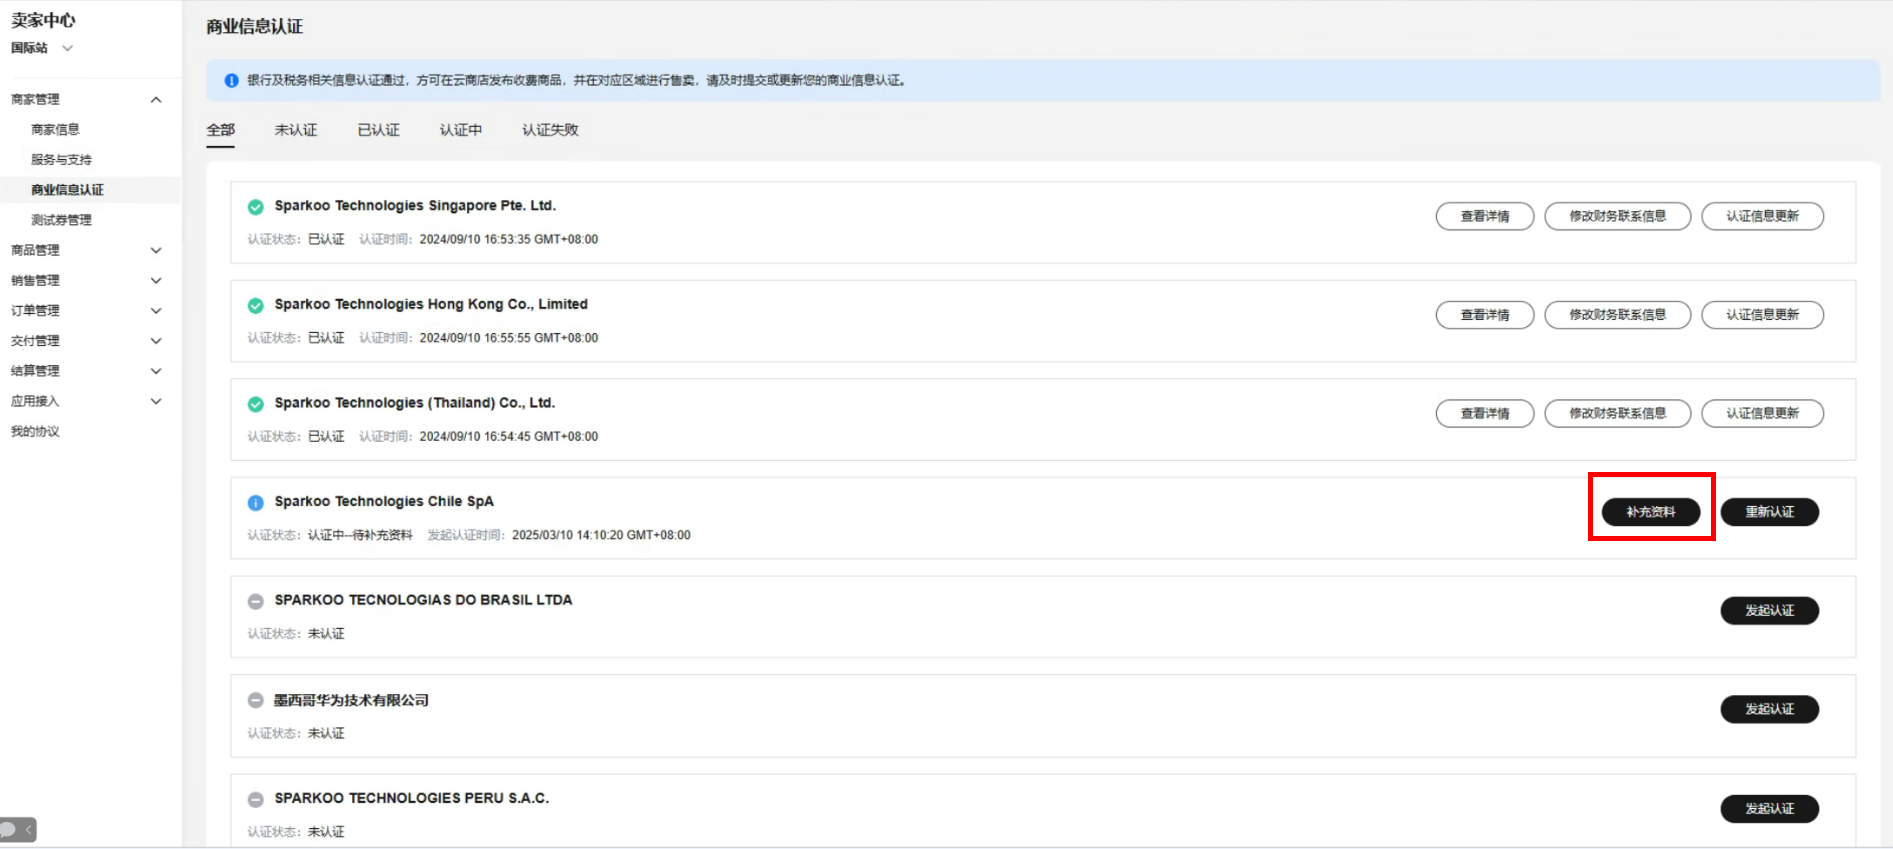Click 补充资料 for Sparkoo Chile SpA

coord(1651,512)
